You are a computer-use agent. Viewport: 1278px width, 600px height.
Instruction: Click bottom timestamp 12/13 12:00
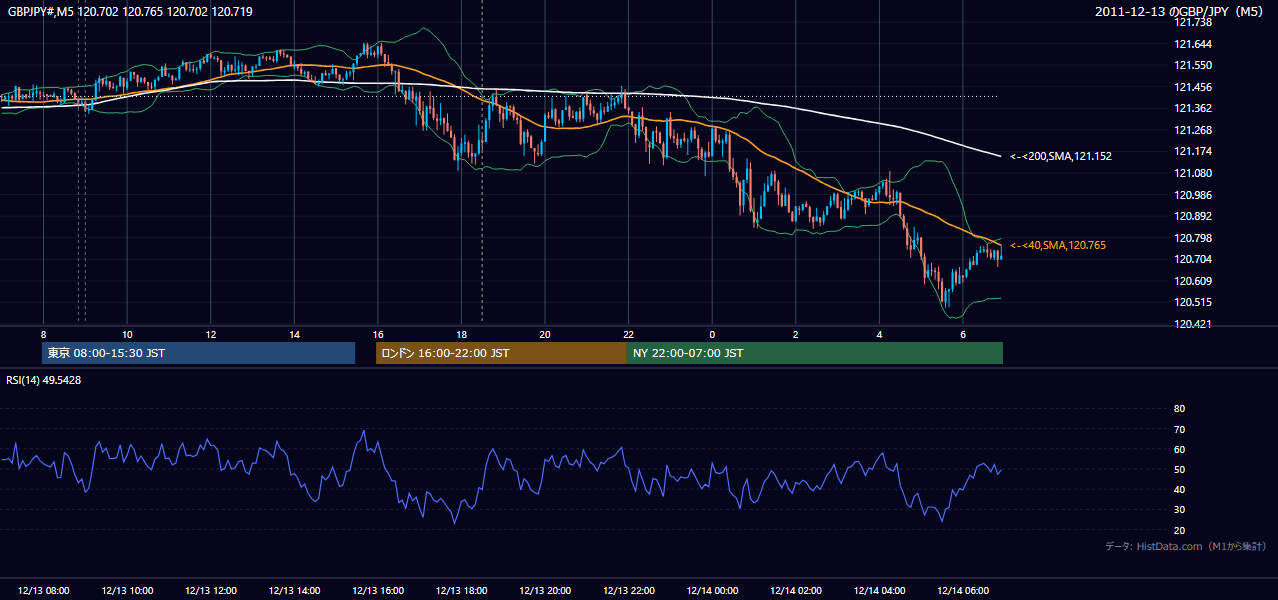coord(211,591)
